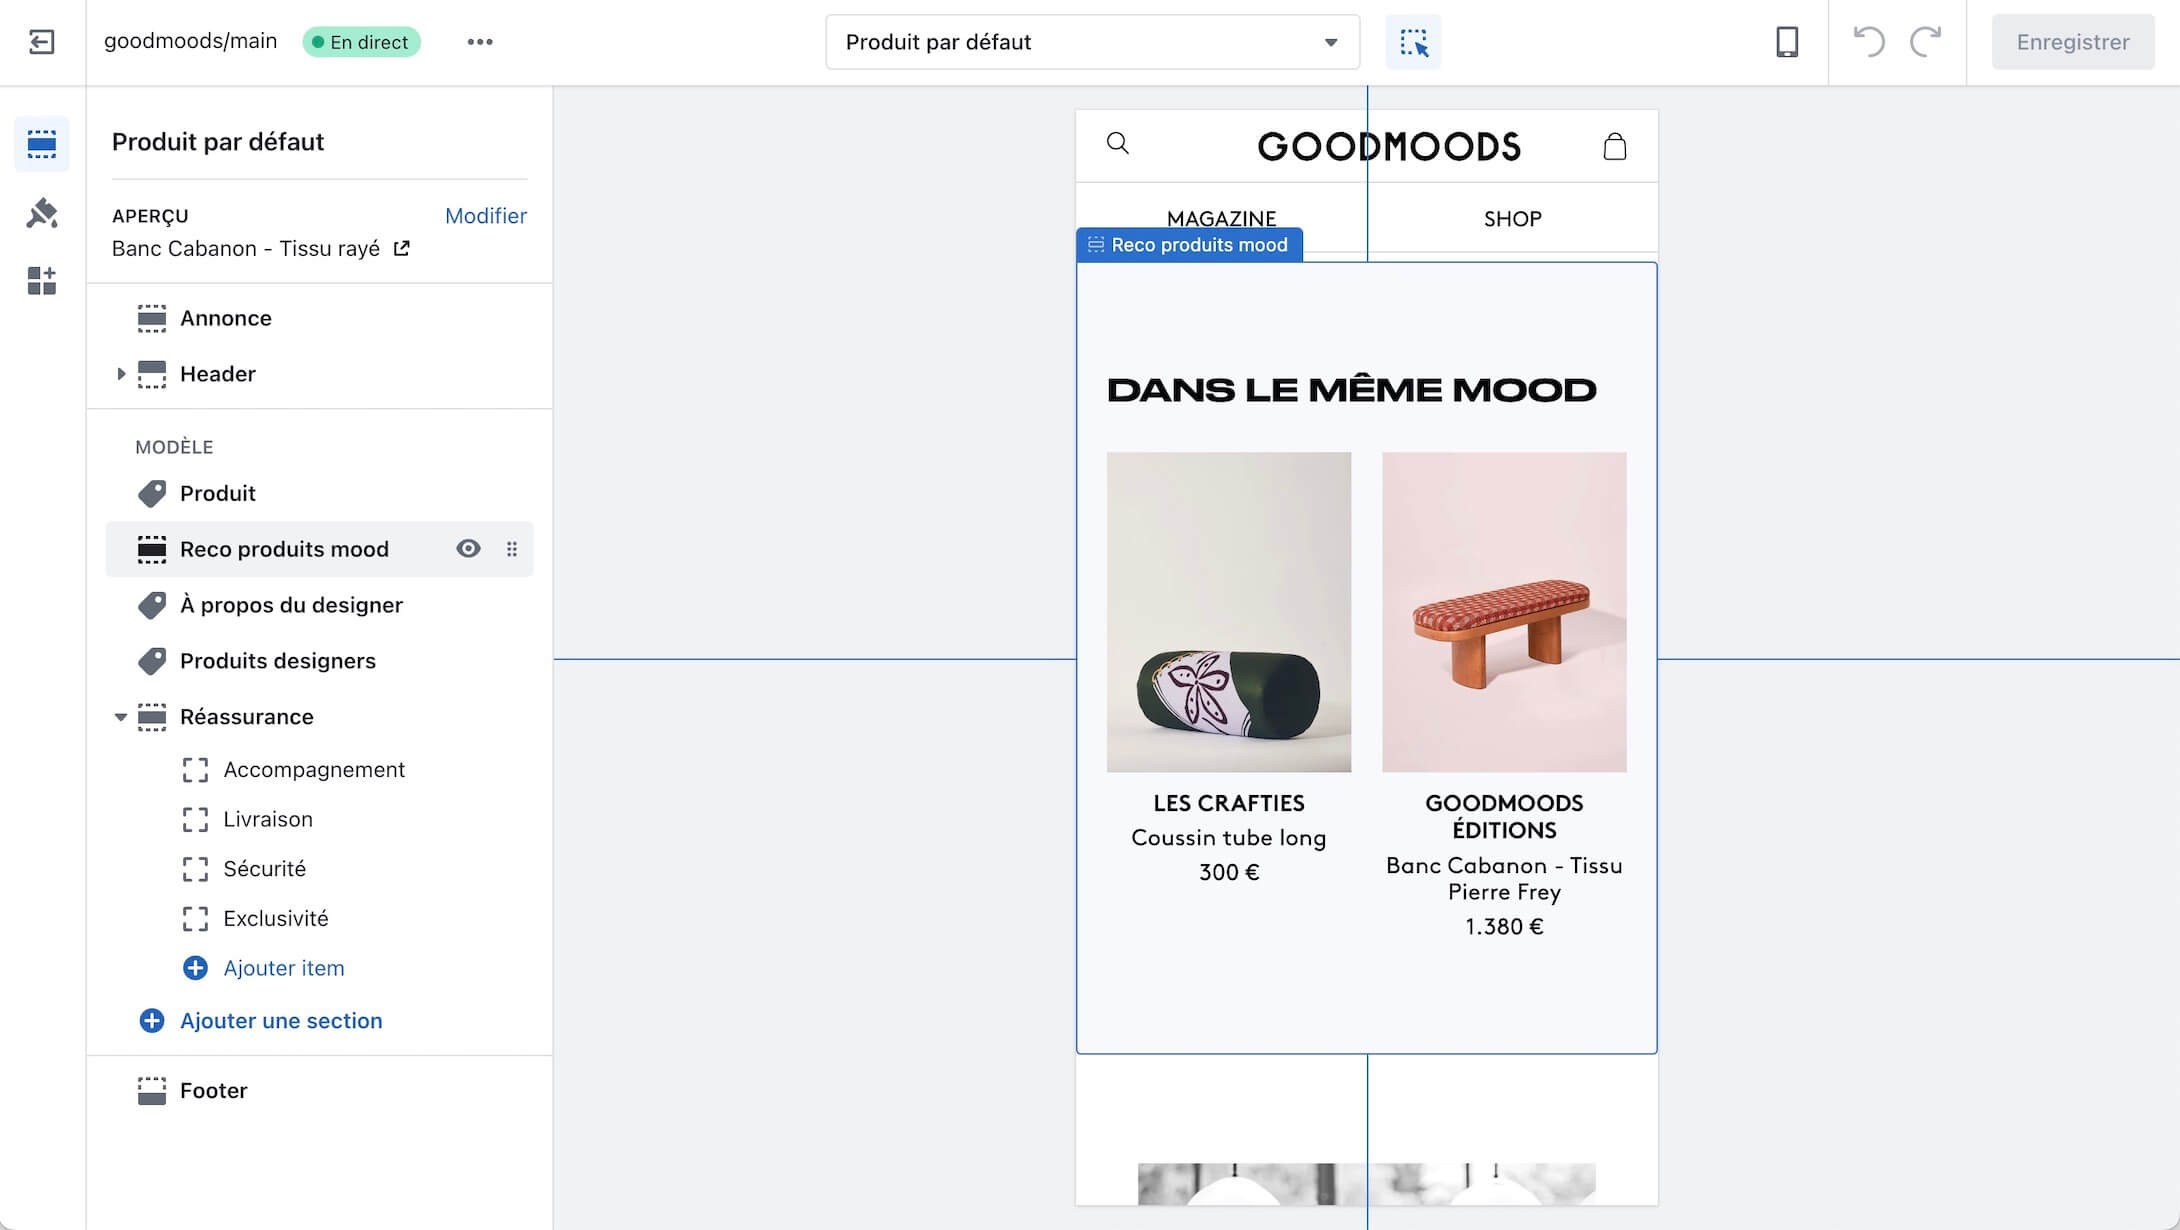The width and height of the screenshot is (2180, 1230).
Task: Click the Accompagnement block bracket icon
Action: tap(196, 770)
